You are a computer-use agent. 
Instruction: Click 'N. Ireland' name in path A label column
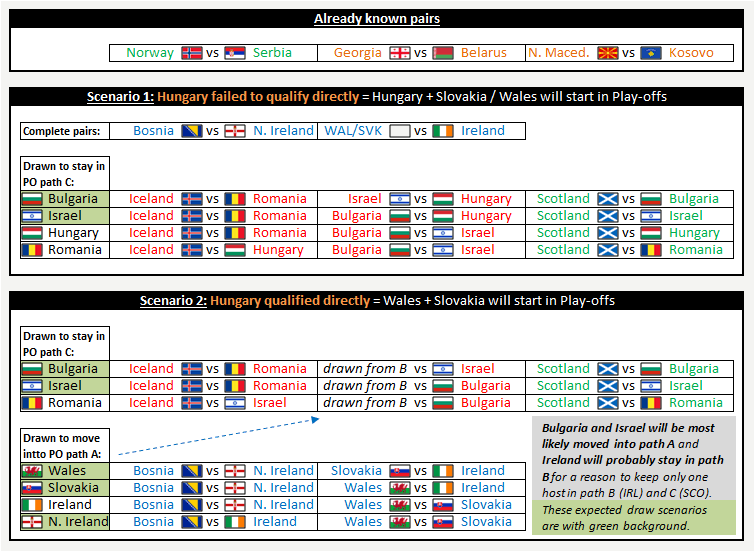[x=78, y=522]
